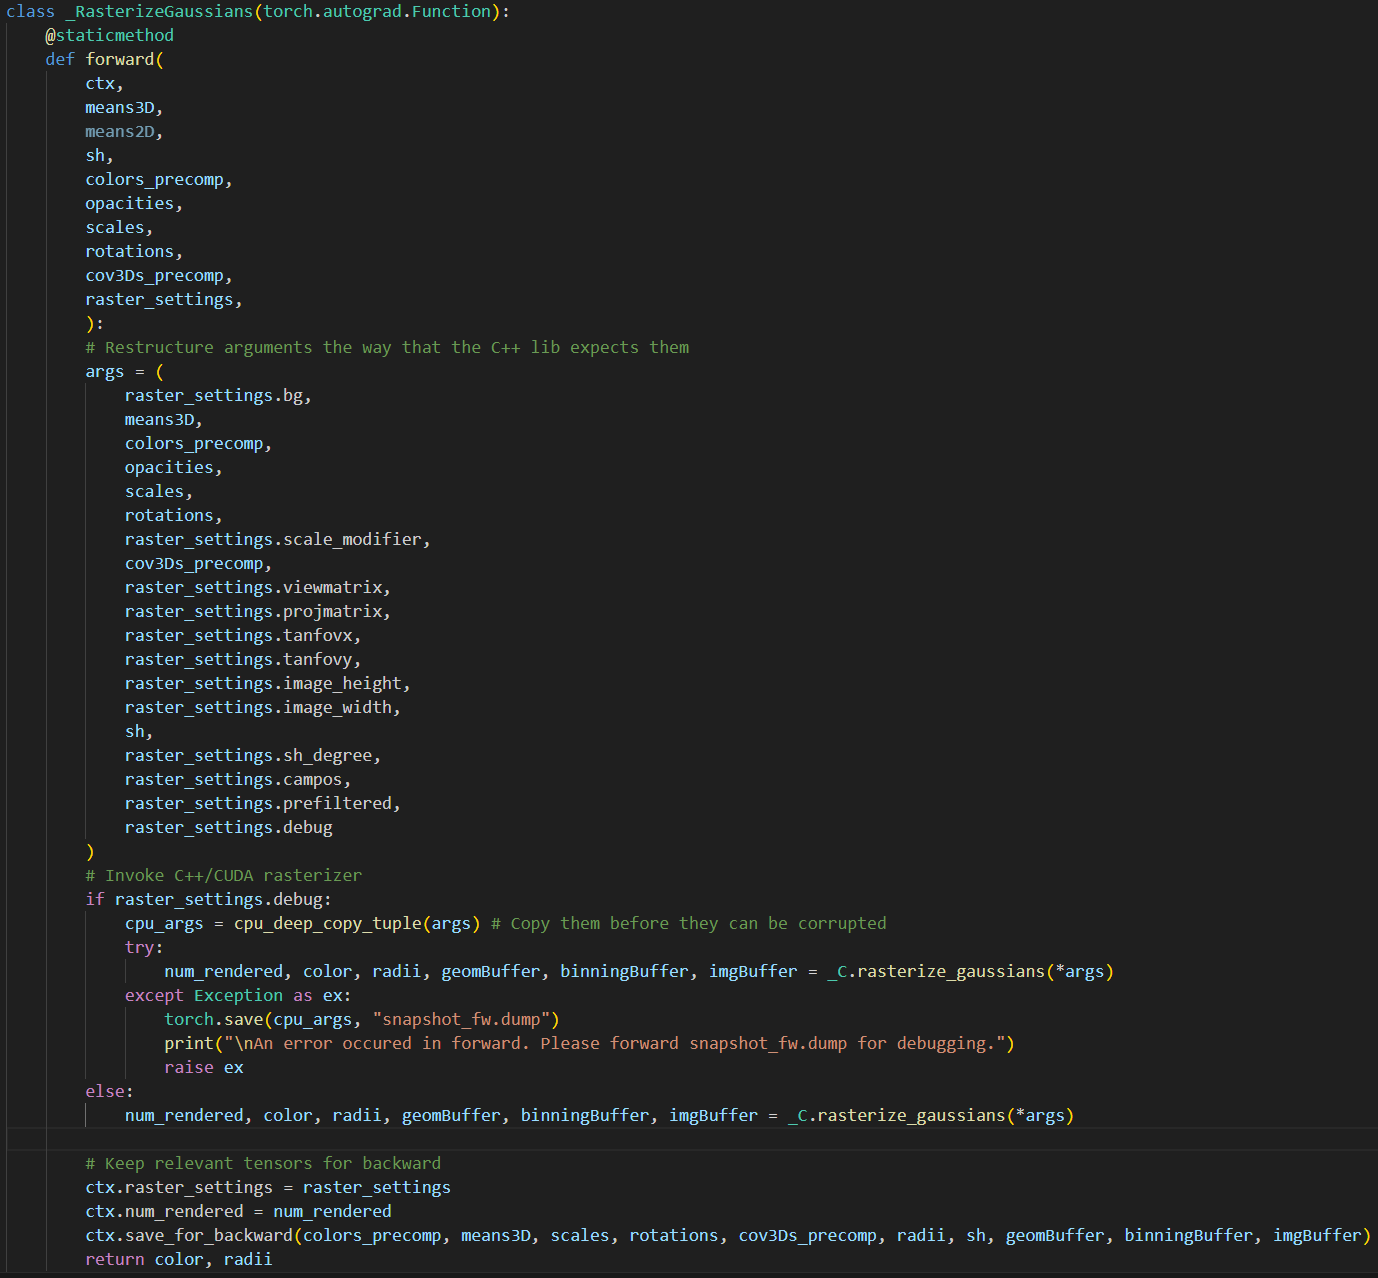Click the try: keyword
Screen dimensions: 1378x1278
[x=144, y=948]
